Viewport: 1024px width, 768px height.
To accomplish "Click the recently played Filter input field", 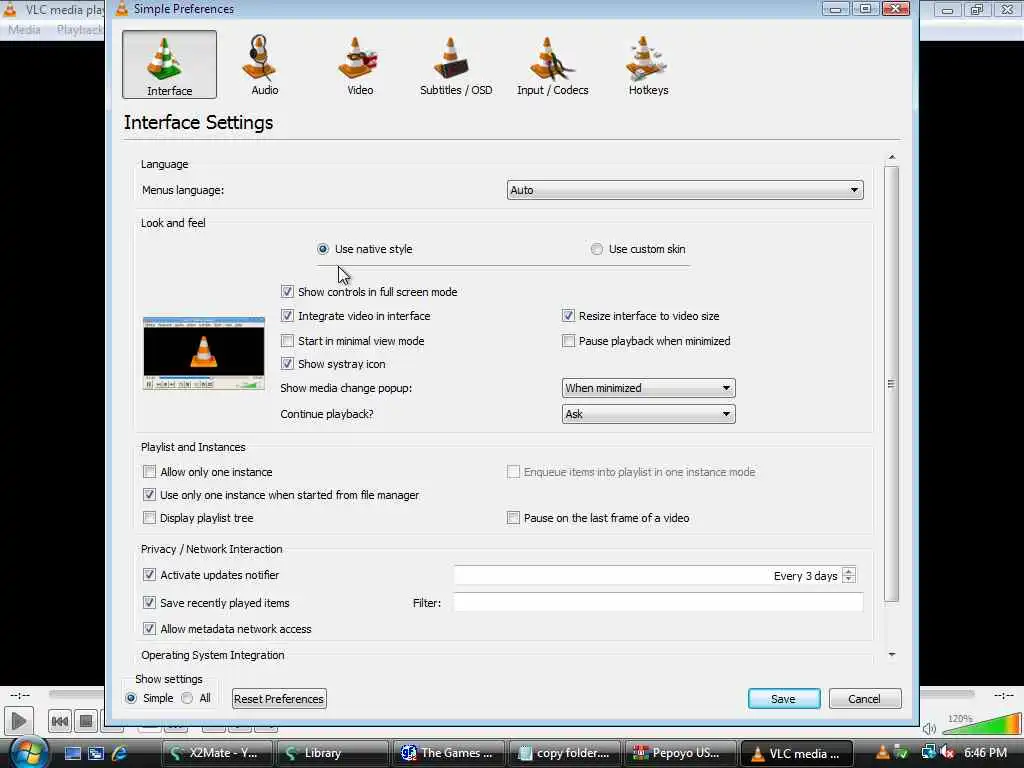I will 658,602.
